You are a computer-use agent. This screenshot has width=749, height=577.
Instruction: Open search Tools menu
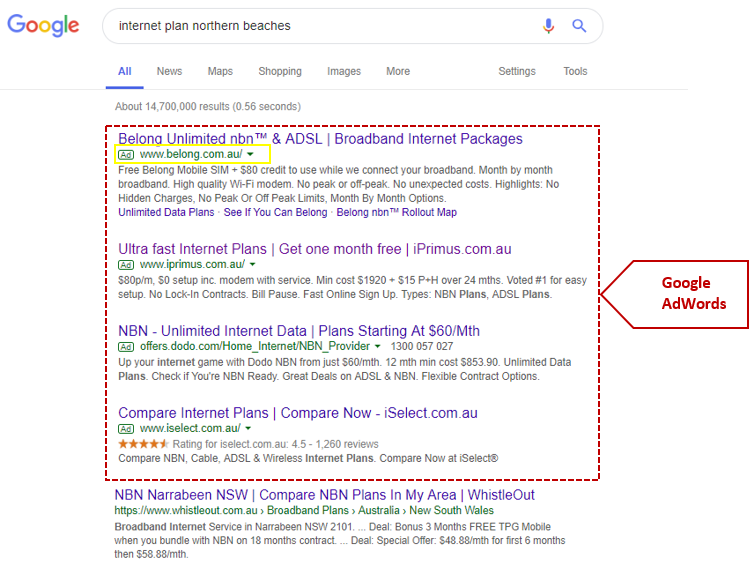(x=575, y=71)
